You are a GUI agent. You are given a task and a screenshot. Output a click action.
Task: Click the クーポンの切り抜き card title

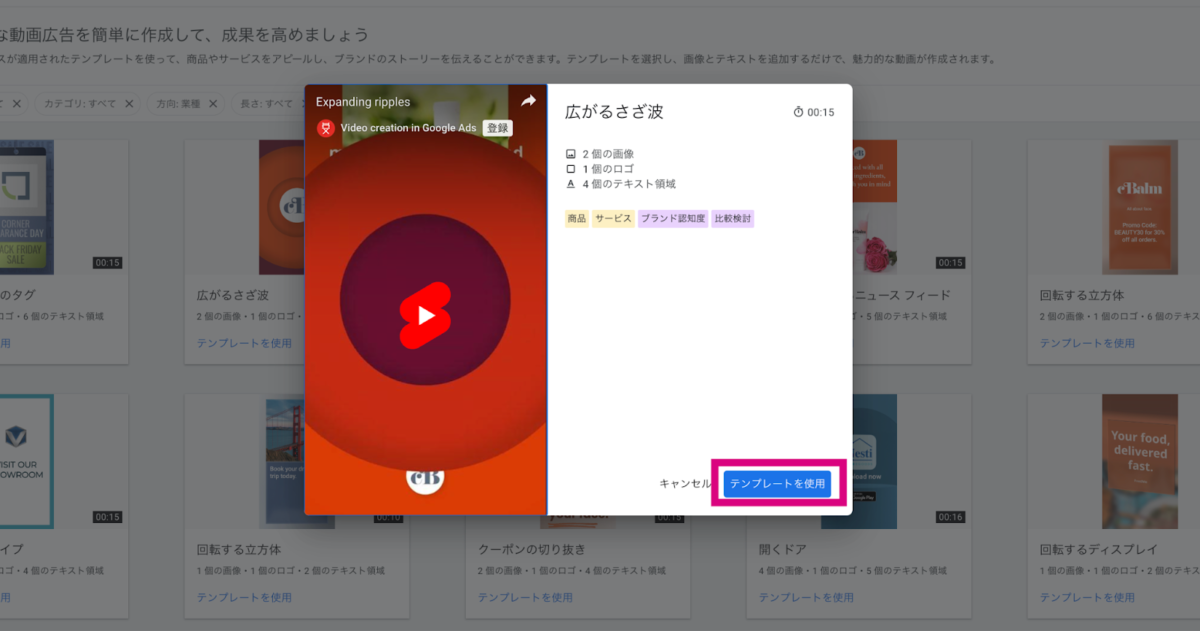531,550
